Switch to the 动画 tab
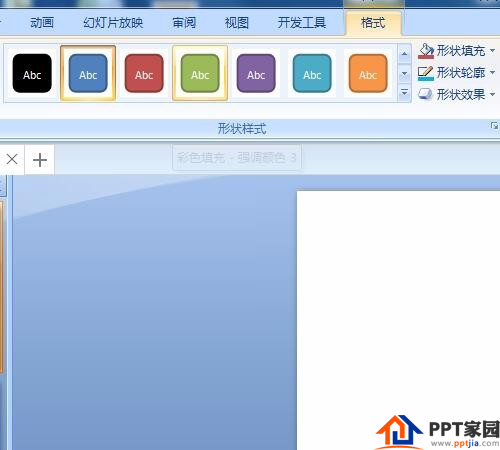 point(42,23)
